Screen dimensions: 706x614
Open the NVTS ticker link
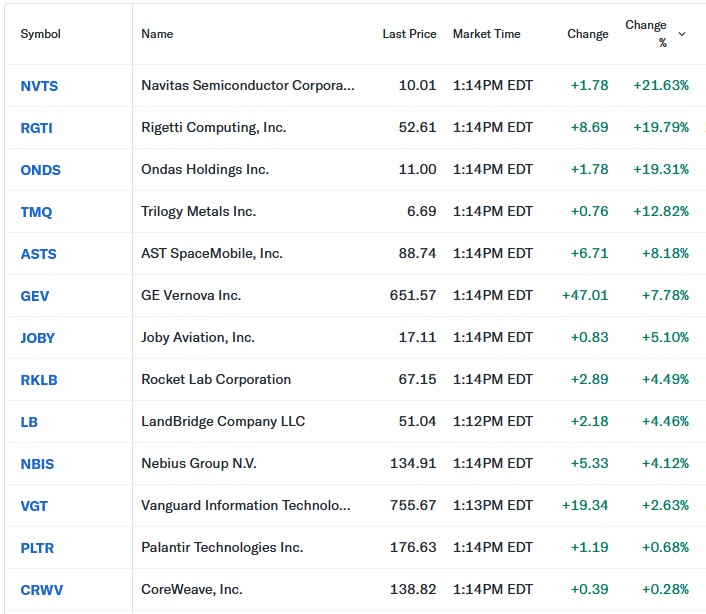pos(39,86)
